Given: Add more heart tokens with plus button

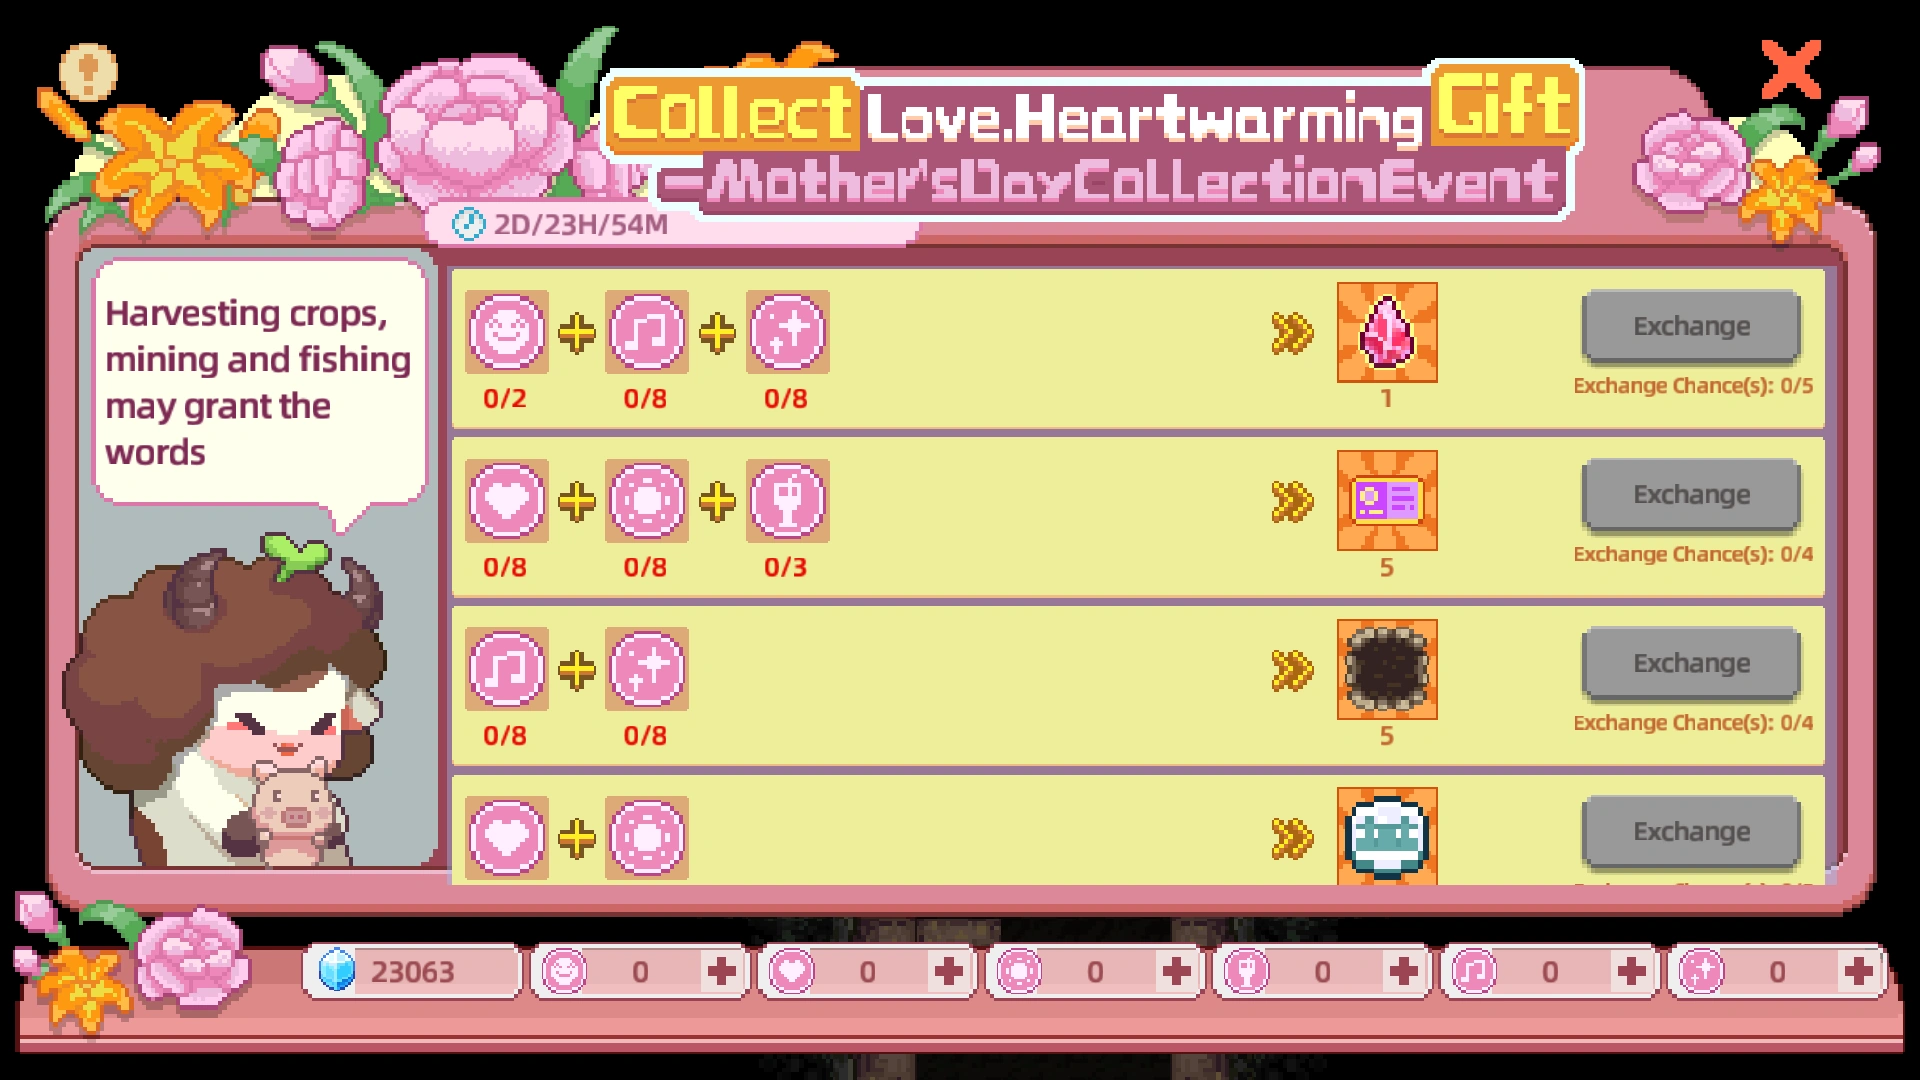Looking at the screenshot, I should [949, 971].
